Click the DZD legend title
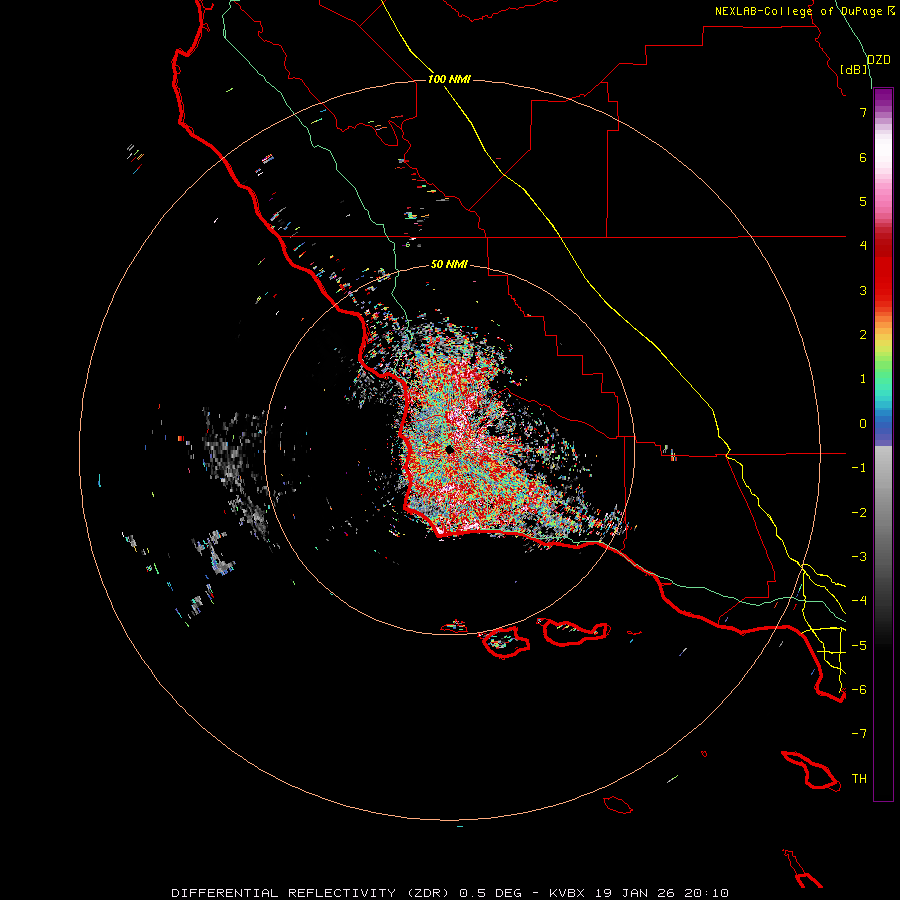900x900 pixels. tap(879, 60)
